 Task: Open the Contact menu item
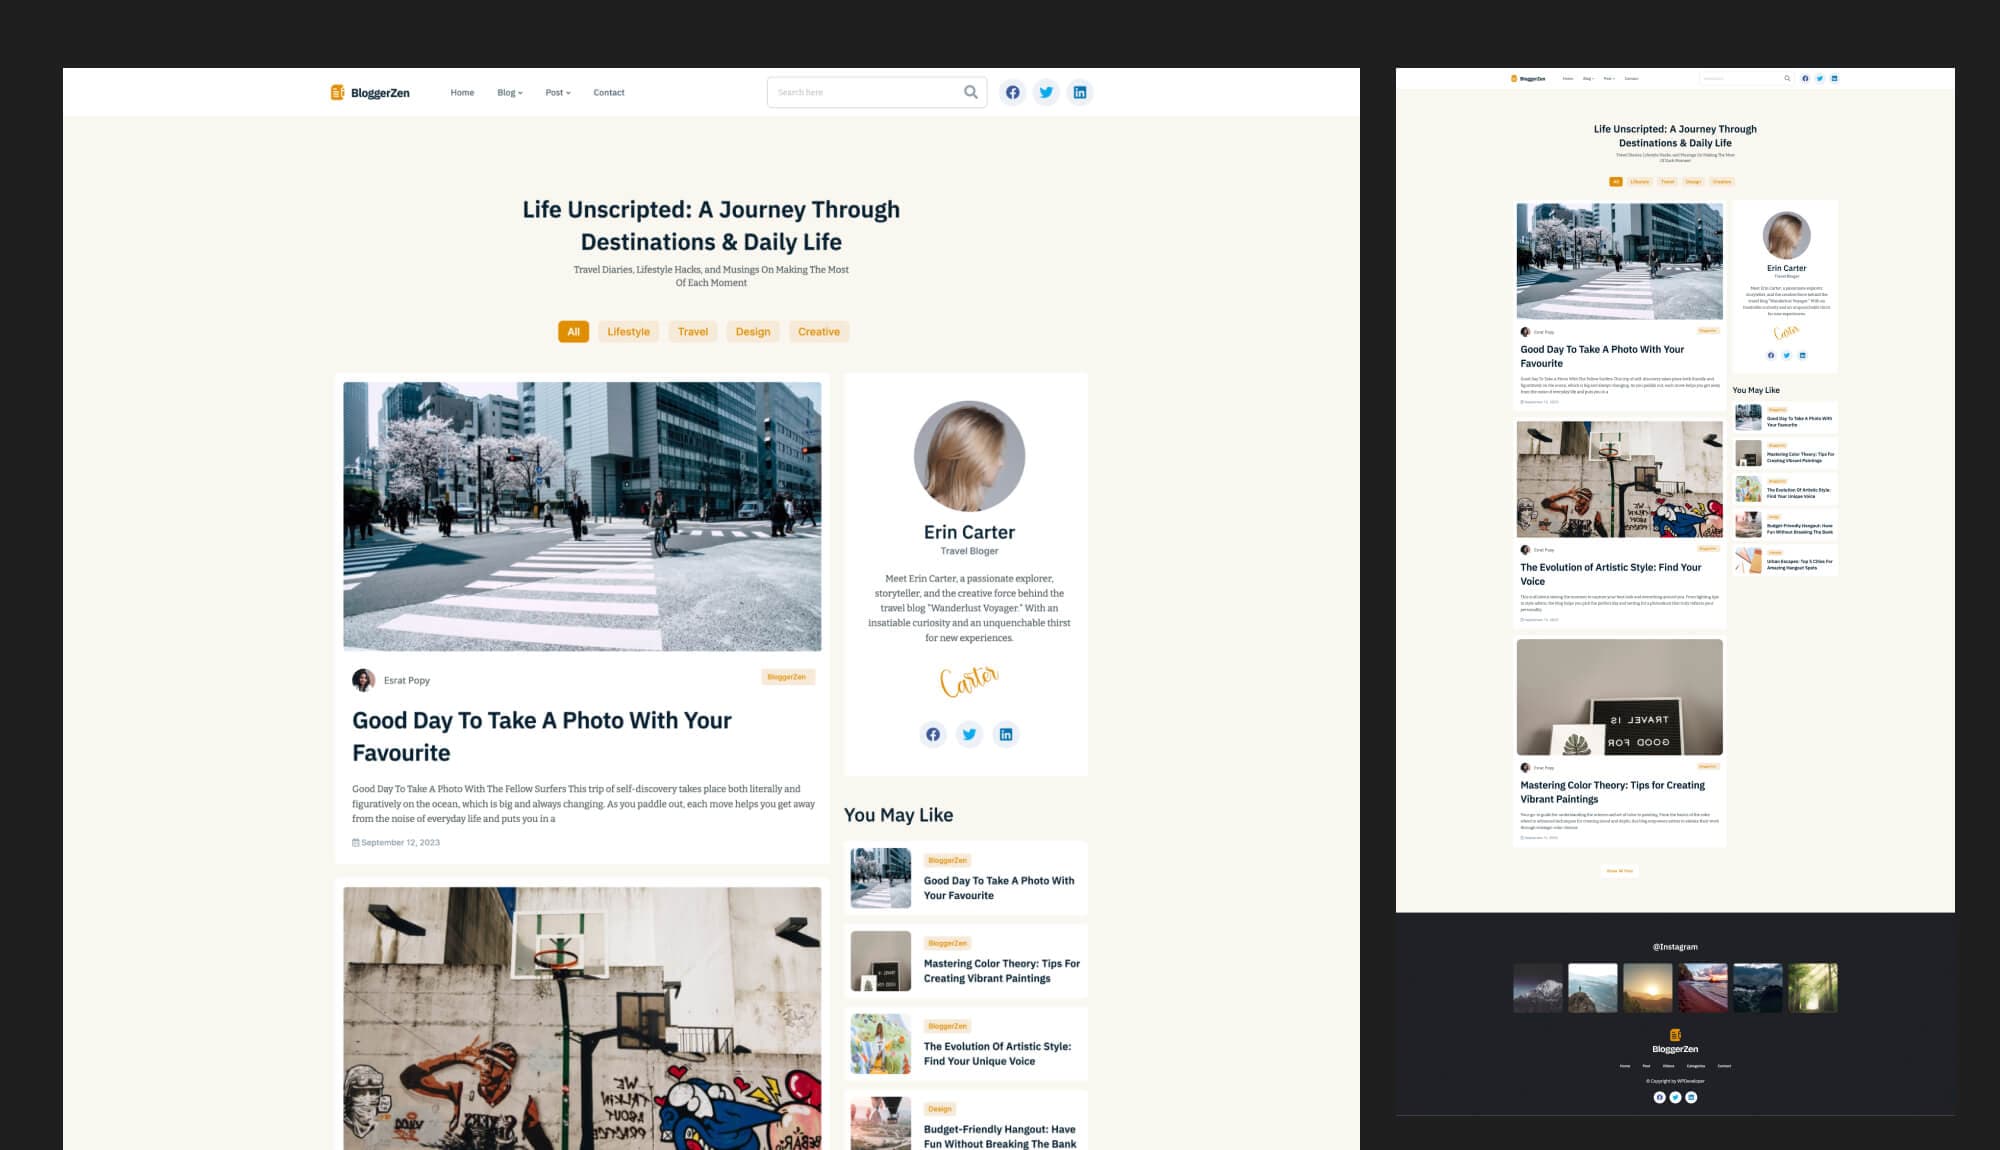(608, 92)
